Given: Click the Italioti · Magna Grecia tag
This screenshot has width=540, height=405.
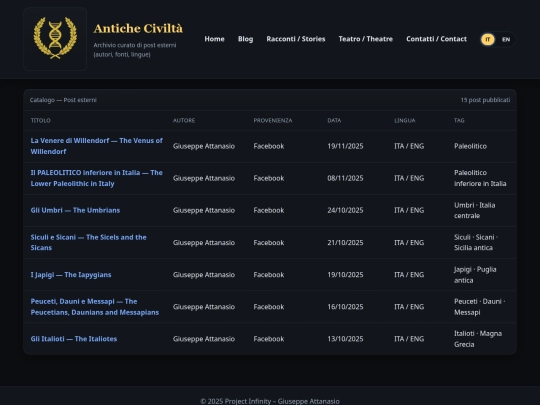Looking at the screenshot, I should 478,339.
